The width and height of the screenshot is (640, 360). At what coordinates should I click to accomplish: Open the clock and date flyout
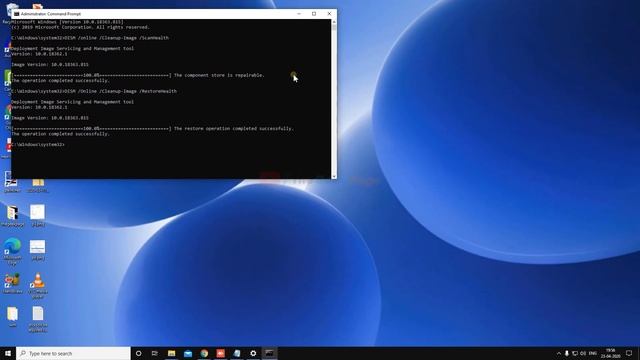tap(611, 353)
